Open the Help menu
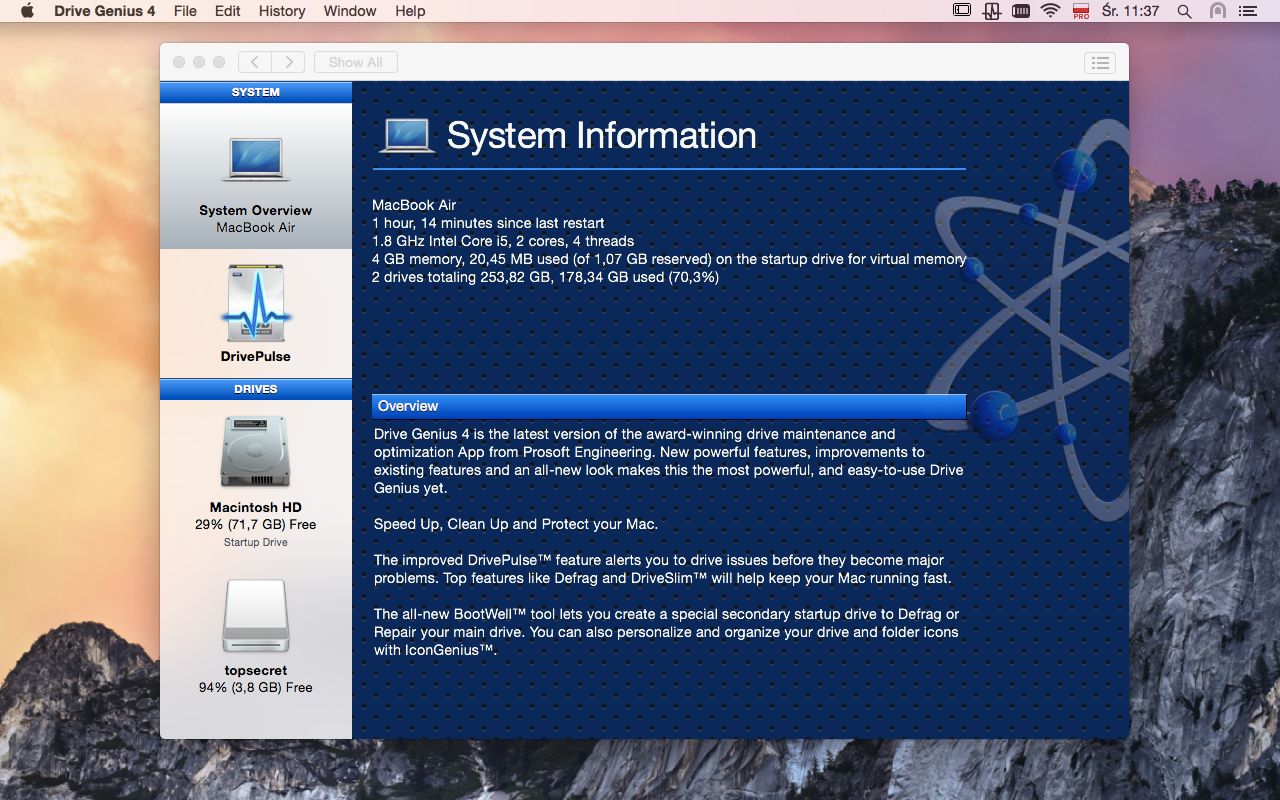Image resolution: width=1280 pixels, height=800 pixels. tap(410, 11)
